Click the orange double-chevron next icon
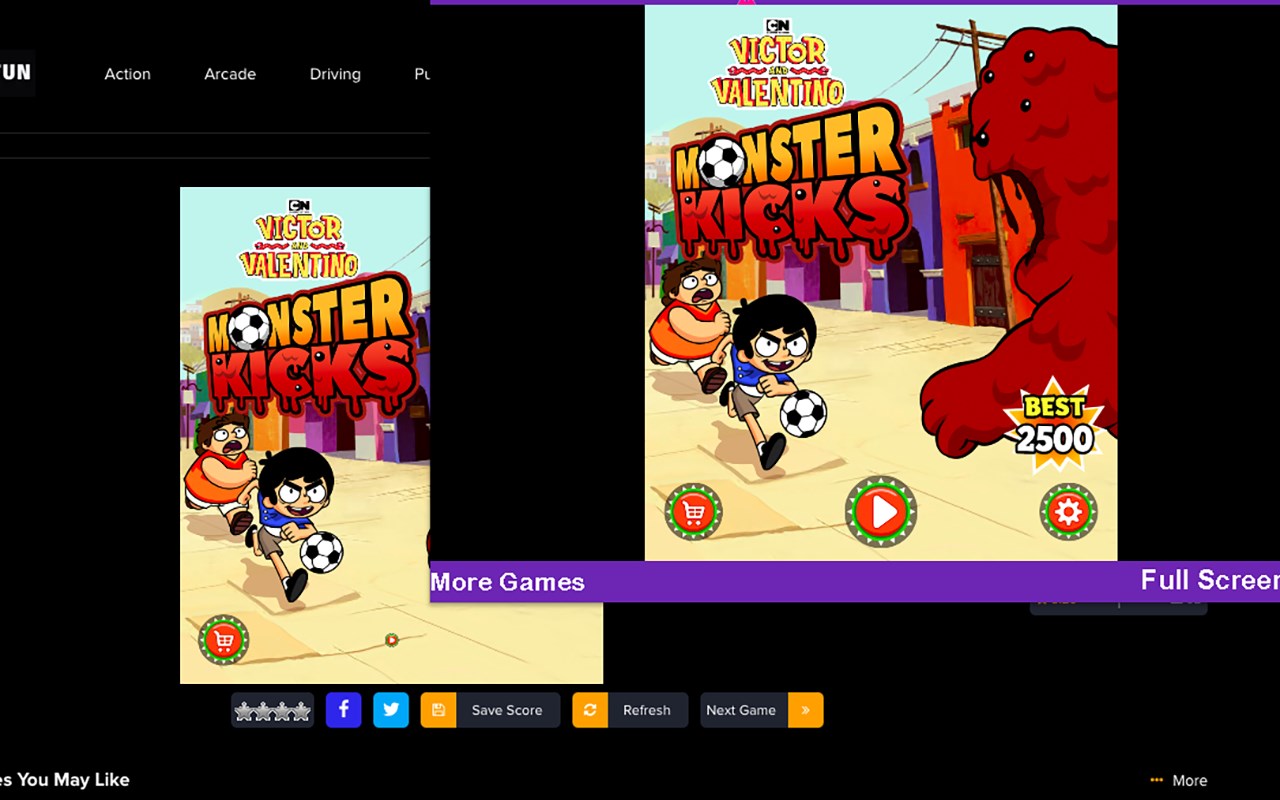Viewport: 1280px width, 800px height. click(x=806, y=710)
